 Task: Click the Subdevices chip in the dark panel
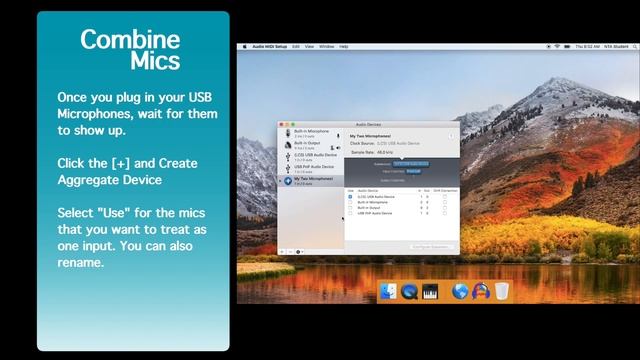click(x=411, y=164)
